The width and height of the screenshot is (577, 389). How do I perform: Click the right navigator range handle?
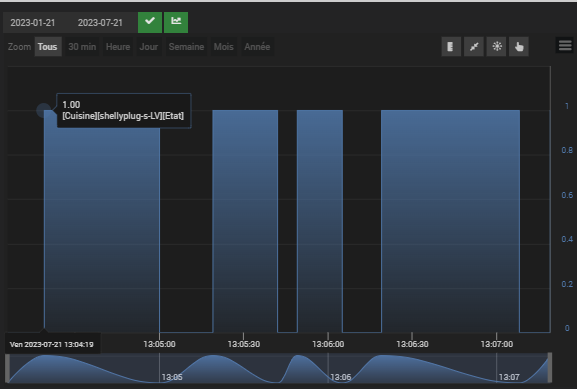[x=550, y=368]
